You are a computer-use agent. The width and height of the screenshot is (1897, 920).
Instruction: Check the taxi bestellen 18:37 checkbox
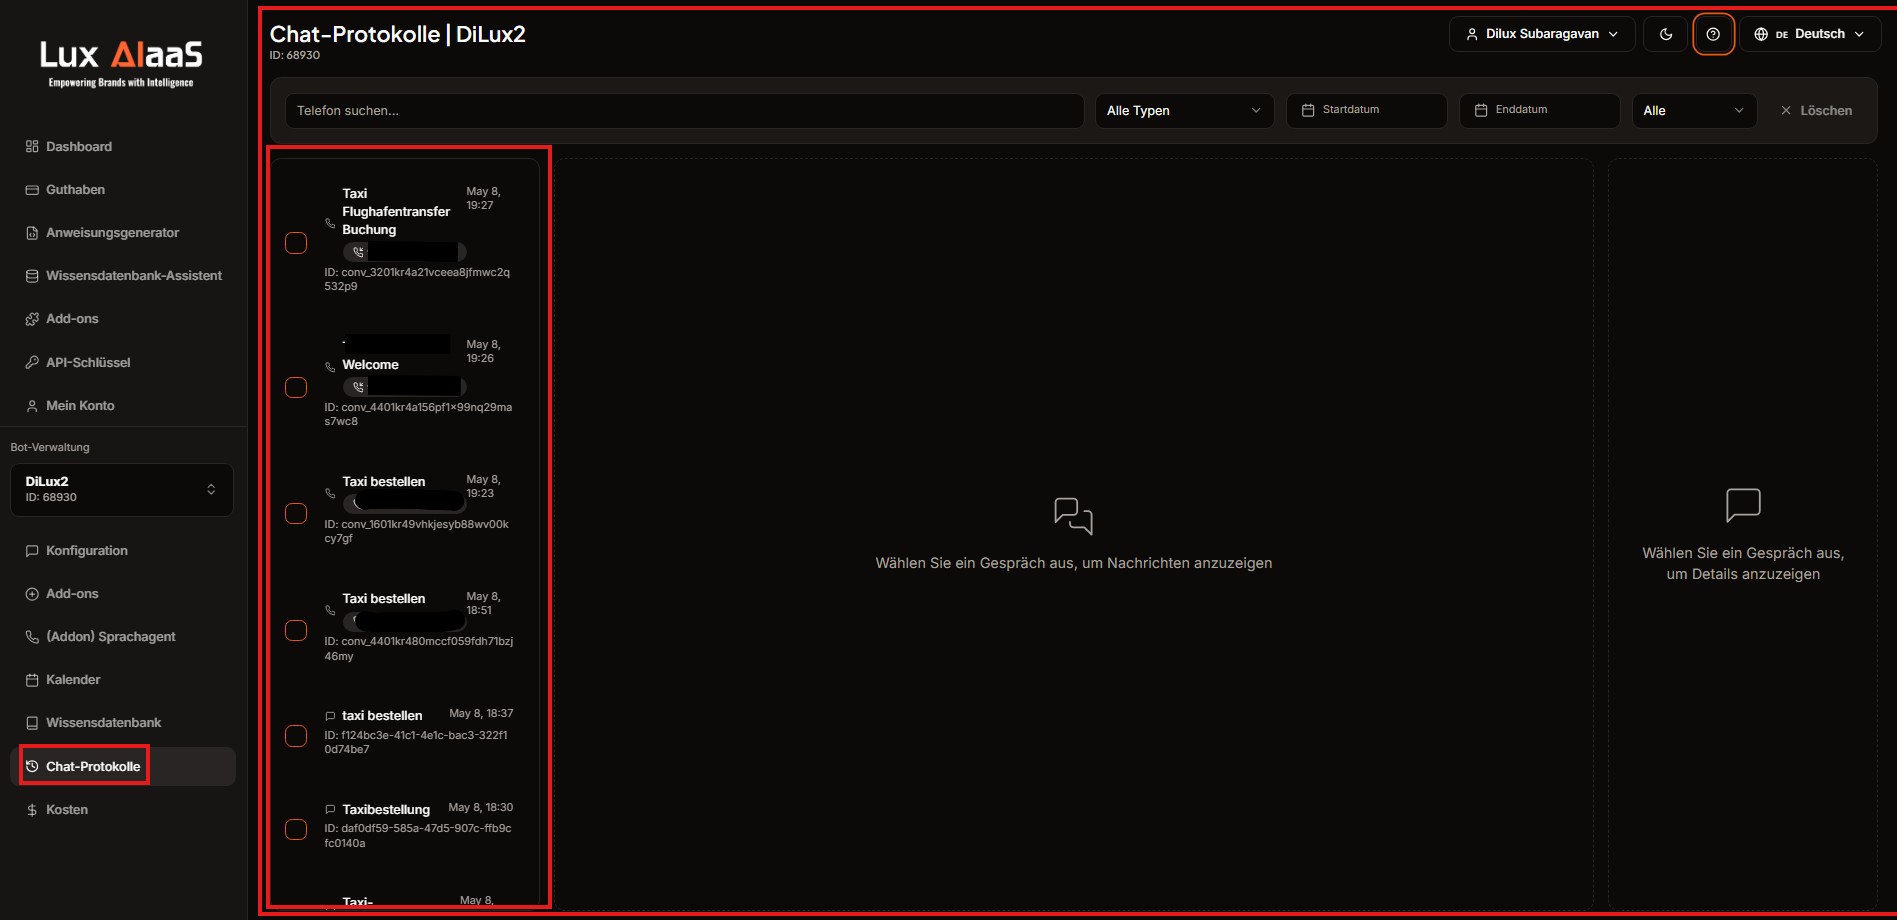(x=296, y=735)
